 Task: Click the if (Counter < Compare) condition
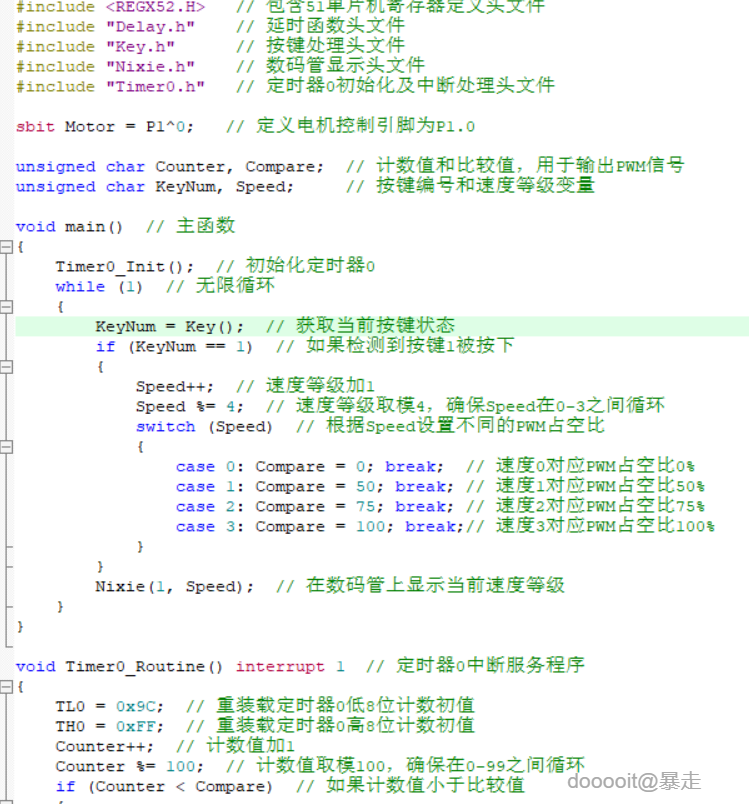(x=164, y=787)
